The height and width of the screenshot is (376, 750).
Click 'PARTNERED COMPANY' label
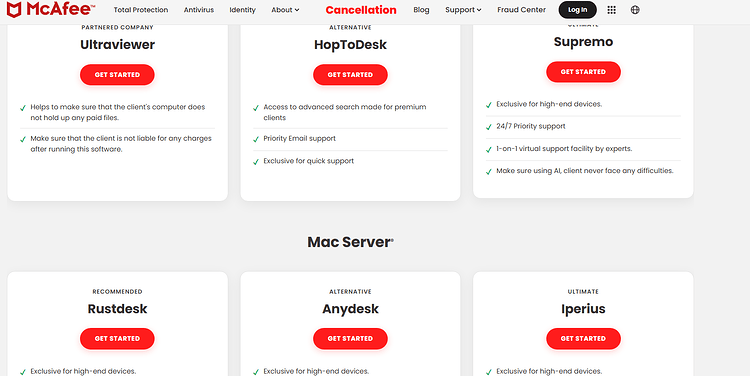pos(117,28)
